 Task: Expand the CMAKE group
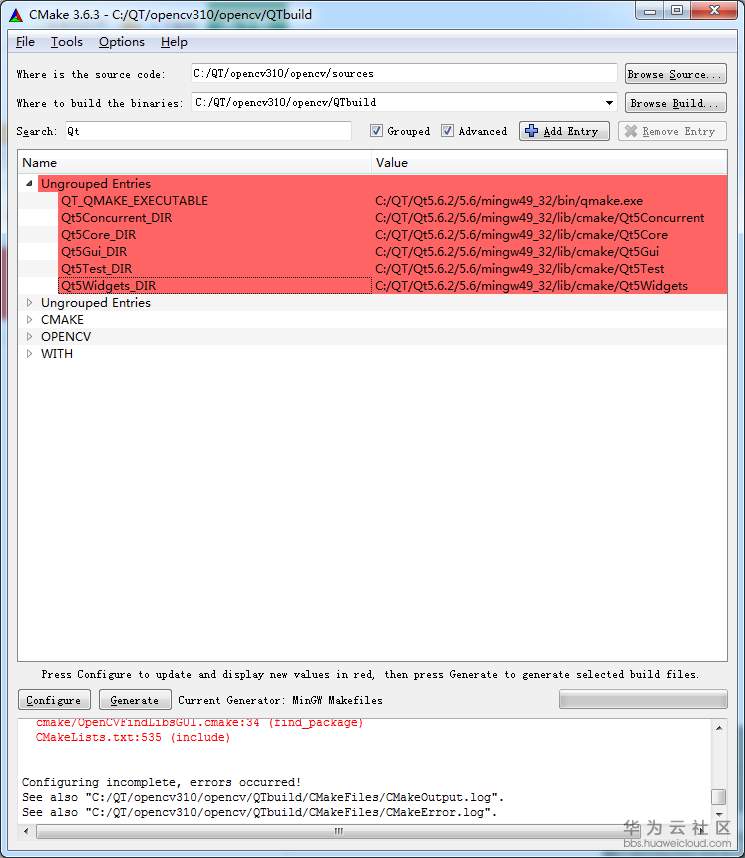click(30, 320)
